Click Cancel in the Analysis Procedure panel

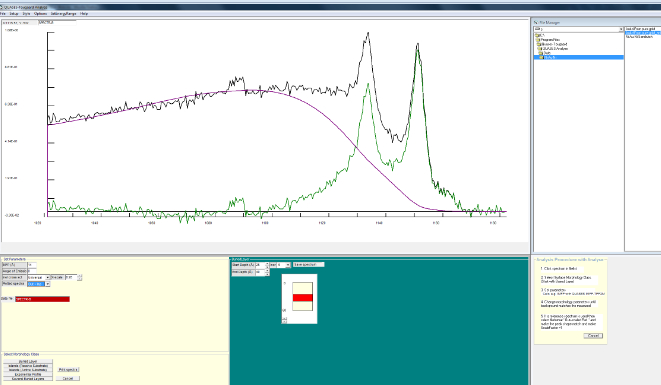click(593, 336)
